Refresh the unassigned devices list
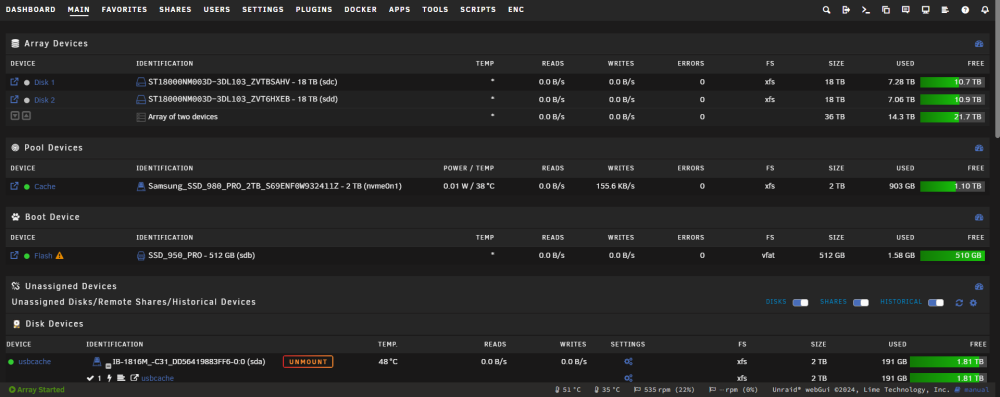 click(x=959, y=303)
